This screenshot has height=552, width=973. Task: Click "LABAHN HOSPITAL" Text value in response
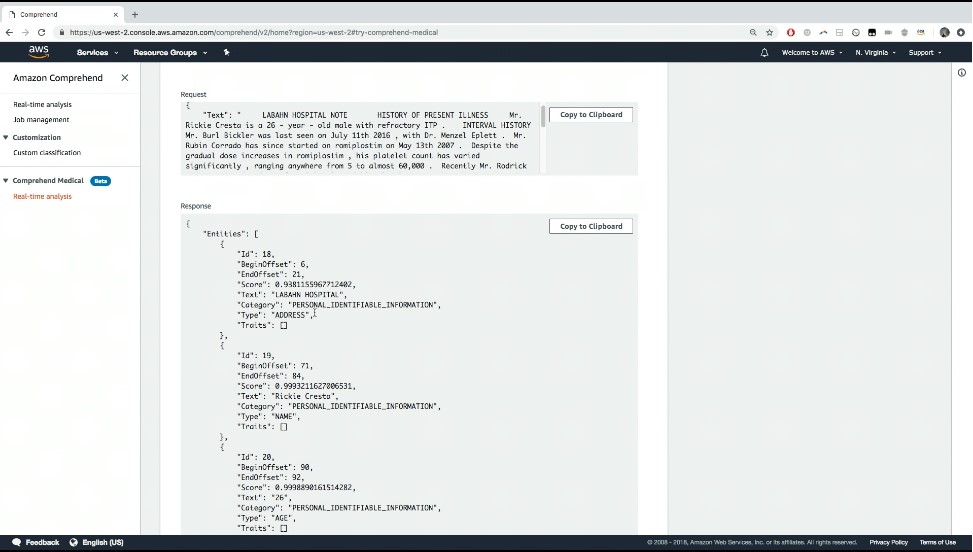pos(307,295)
